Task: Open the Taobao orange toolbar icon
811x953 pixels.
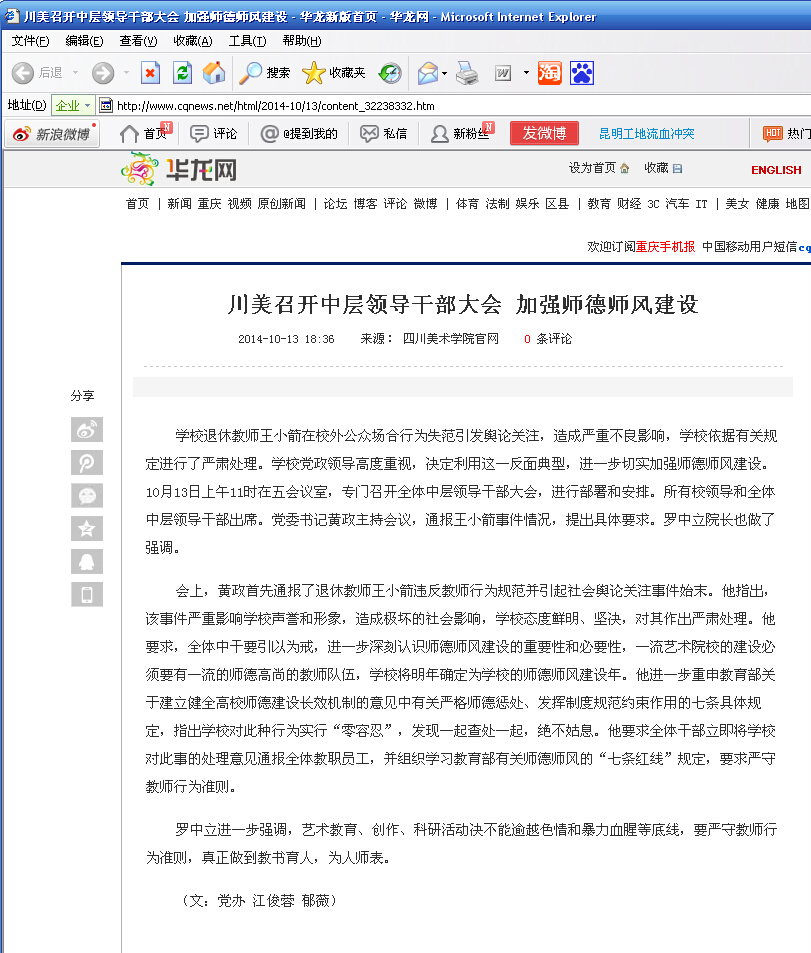Action: pyautogui.click(x=550, y=73)
